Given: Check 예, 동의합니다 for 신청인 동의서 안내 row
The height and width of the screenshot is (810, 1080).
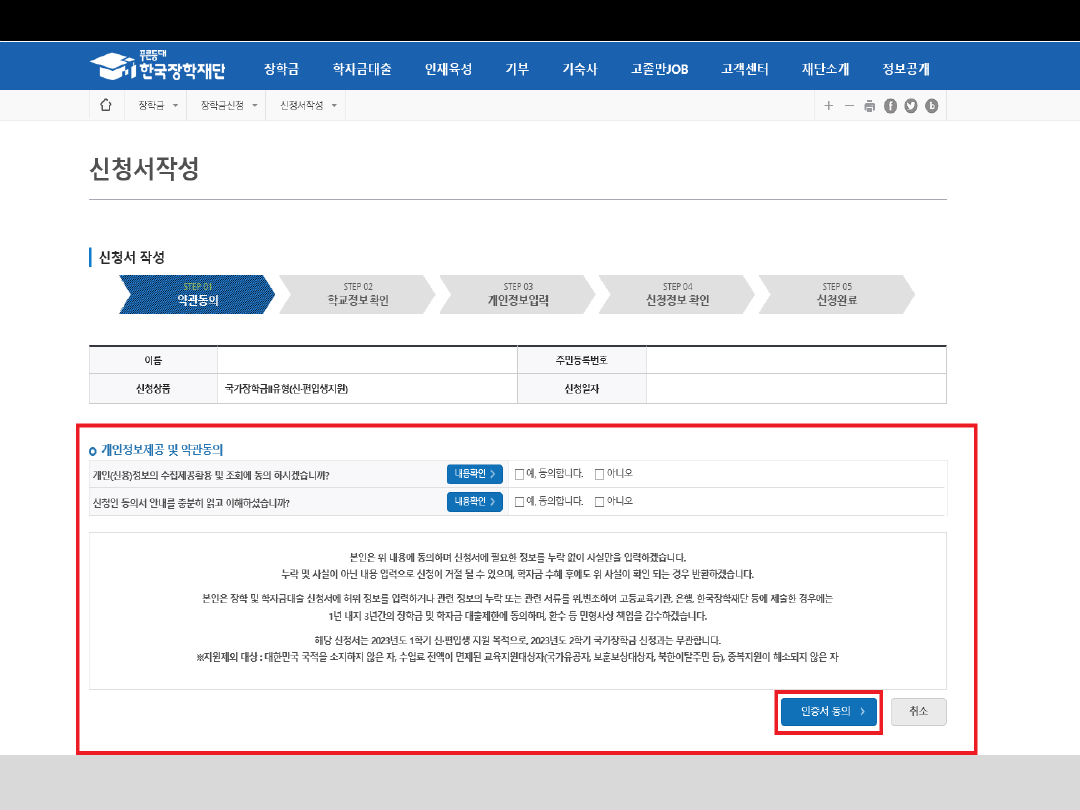Looking at the screenshot, I should [519, 501].
